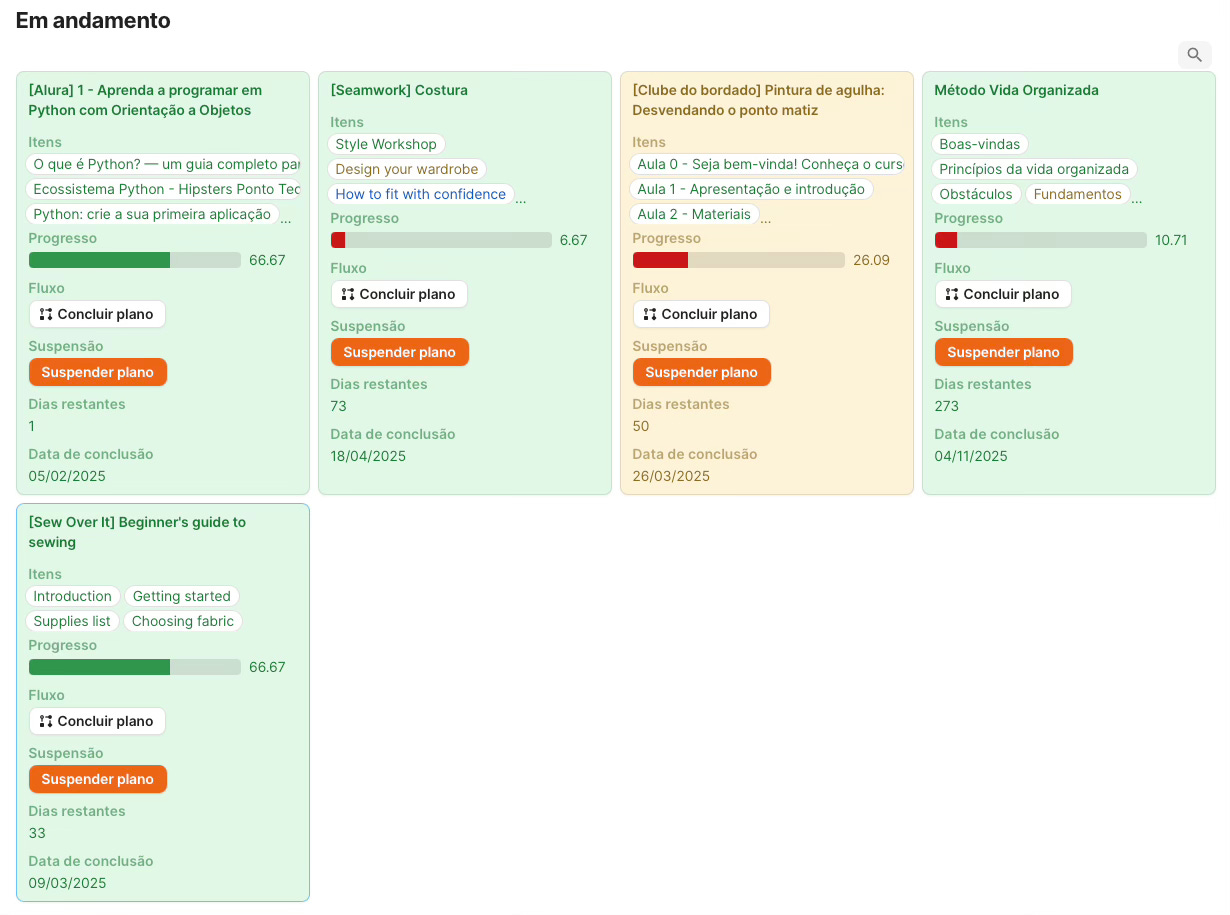Open the Beginner's guide to sewing title
1230x915 pixels.
point(137,532)
